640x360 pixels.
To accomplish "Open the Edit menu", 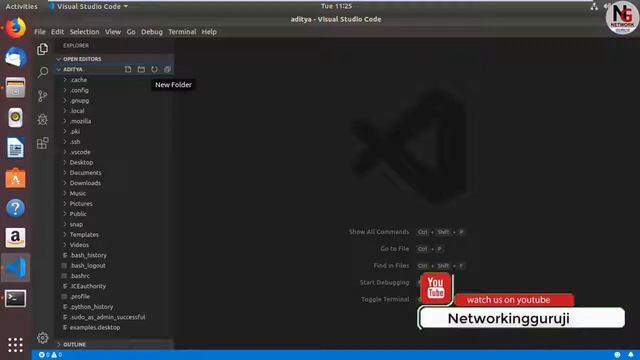I will pos(57,32).
